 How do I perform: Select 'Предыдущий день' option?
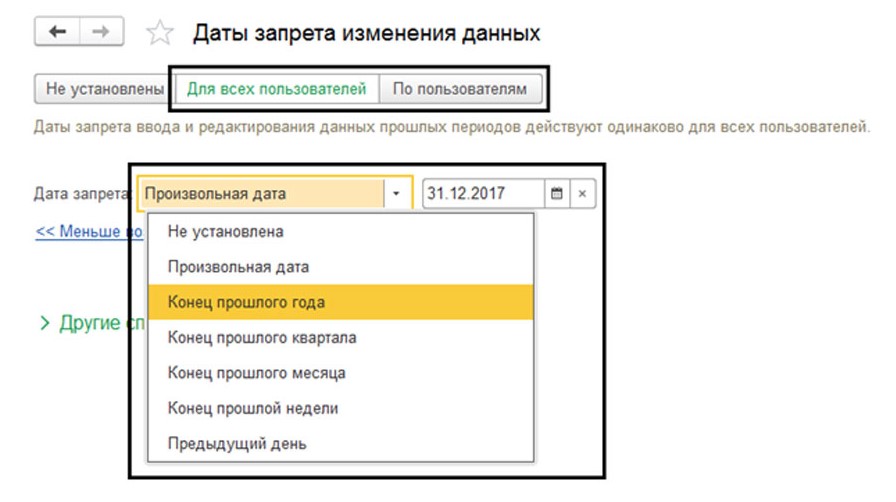237,442
